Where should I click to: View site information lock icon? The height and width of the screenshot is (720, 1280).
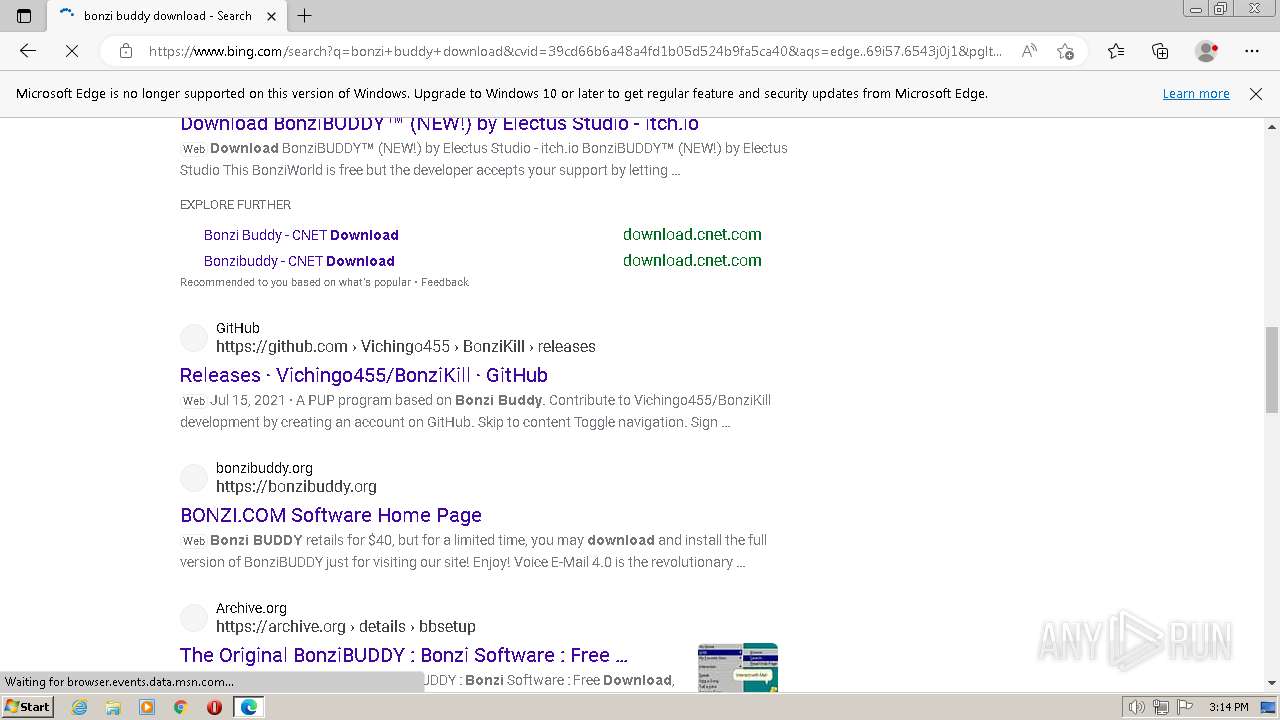[x=125, y=51]
